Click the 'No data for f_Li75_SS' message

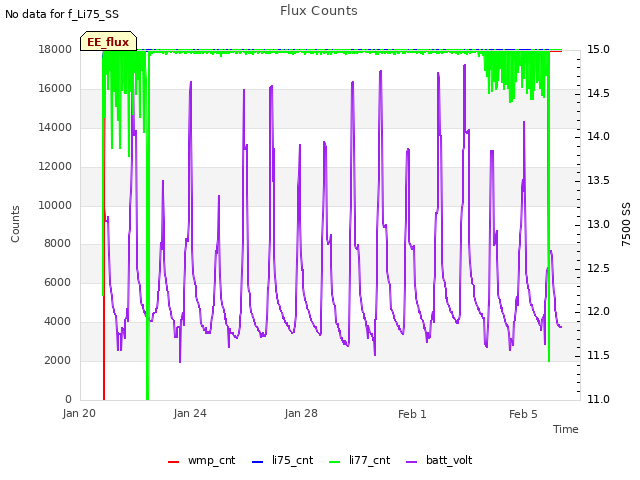click(x=62, y=15)
